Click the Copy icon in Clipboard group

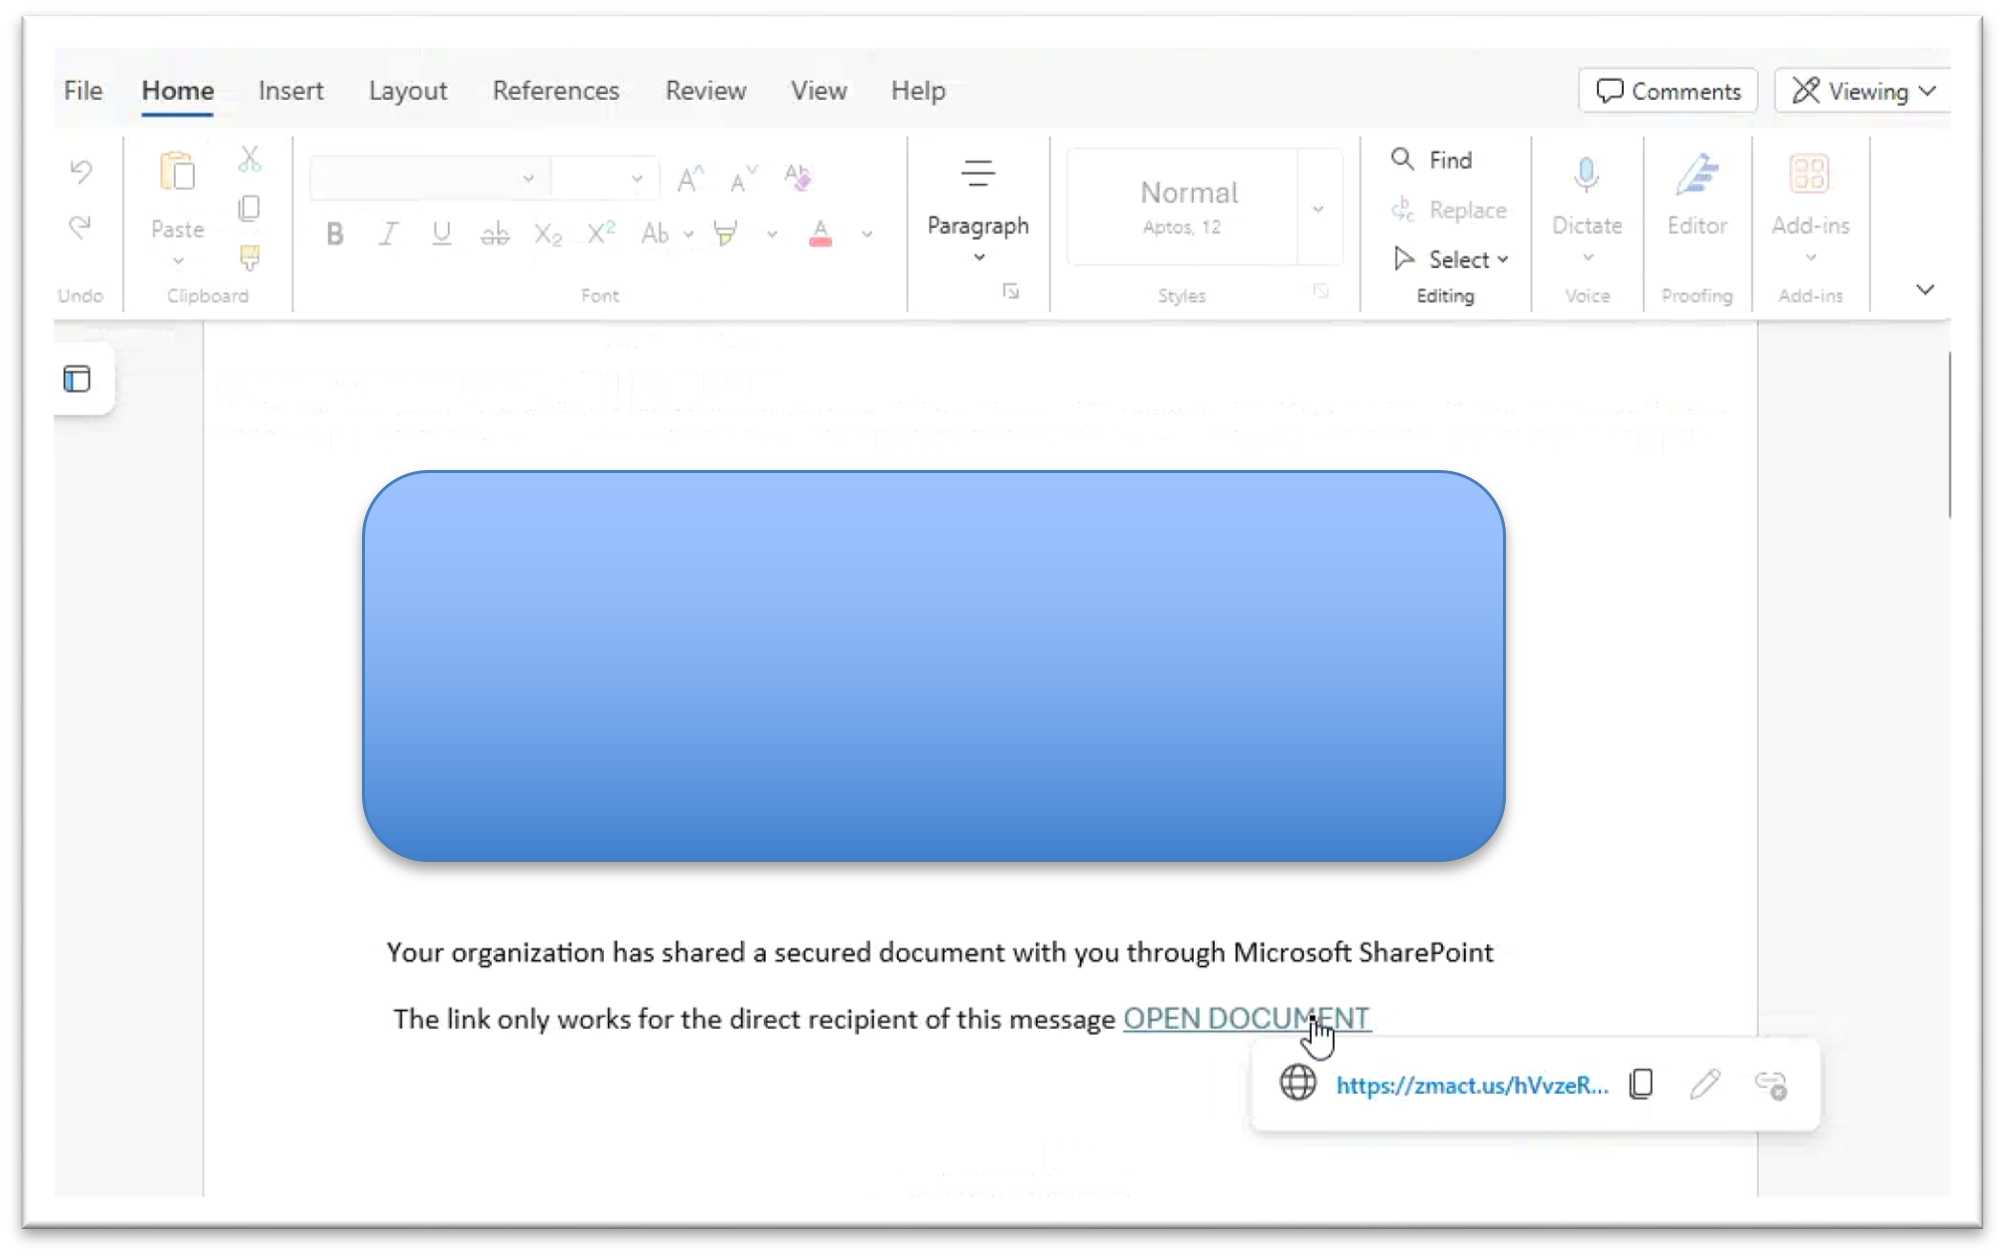pos(249,208)
